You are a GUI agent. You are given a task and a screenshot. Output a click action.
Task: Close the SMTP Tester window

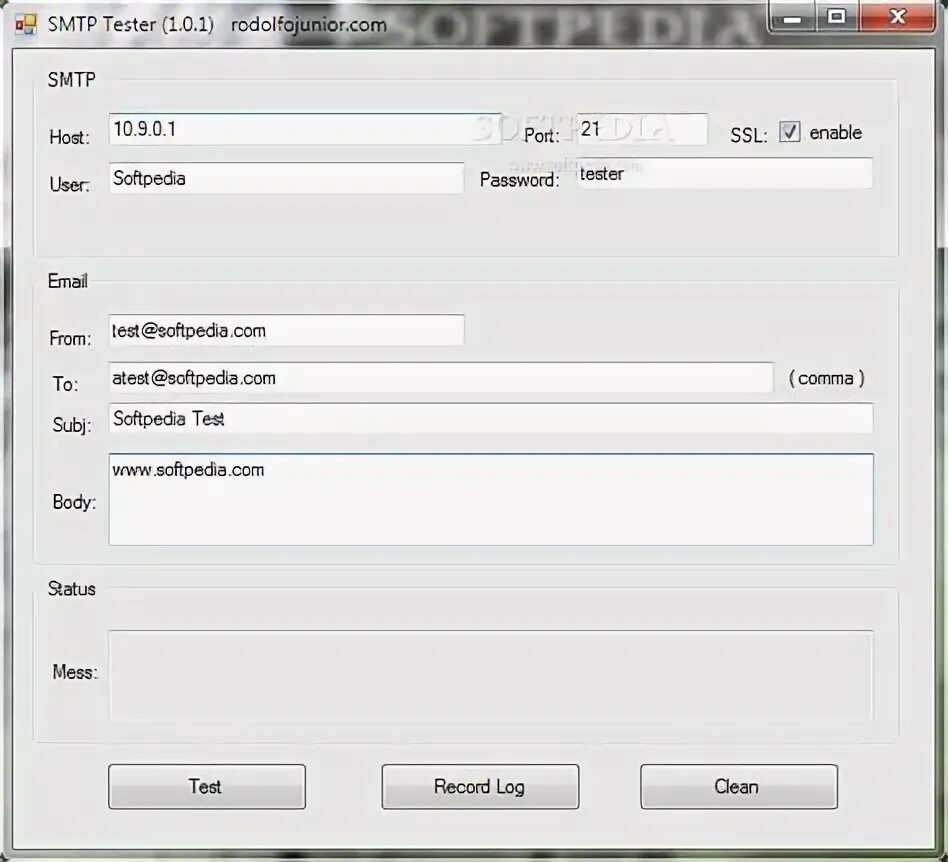[897, 17]
